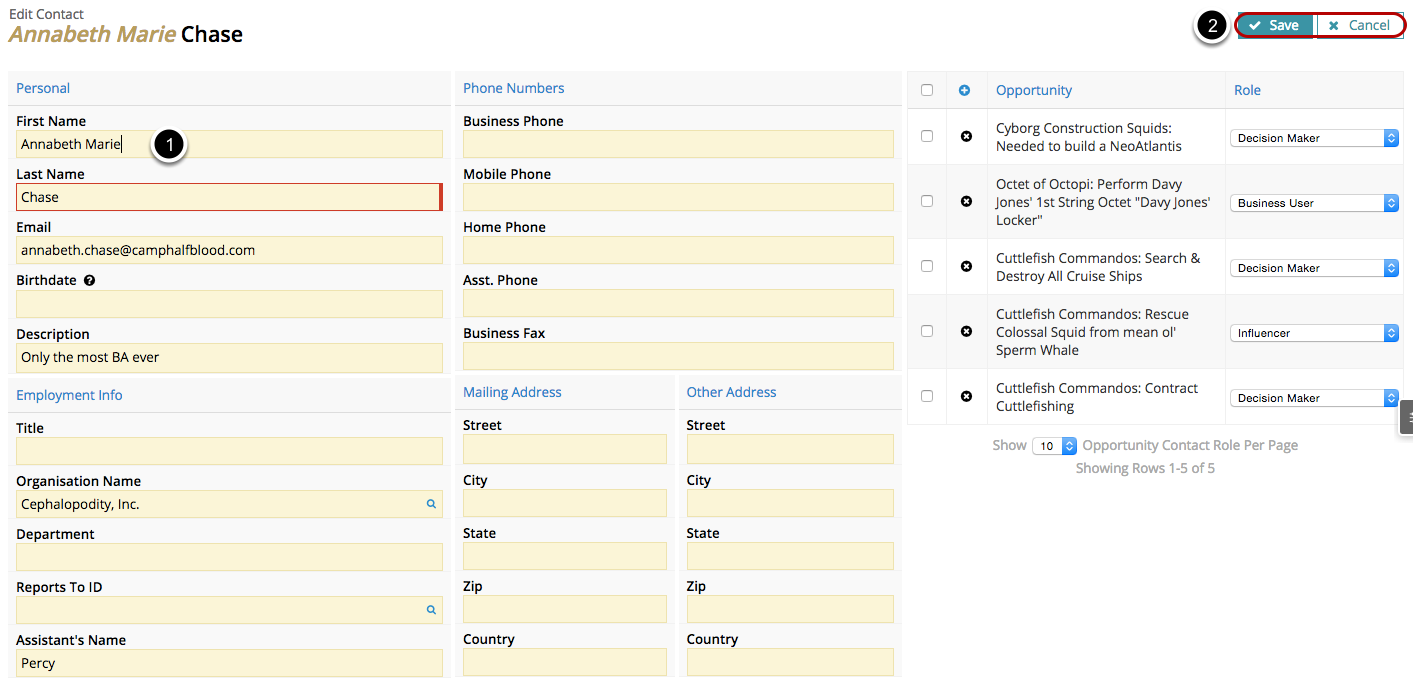Remove the Cyborg Construction Squids opportunity row
Viewport: 1413px width, 688px height.
(x=966, y=136)
